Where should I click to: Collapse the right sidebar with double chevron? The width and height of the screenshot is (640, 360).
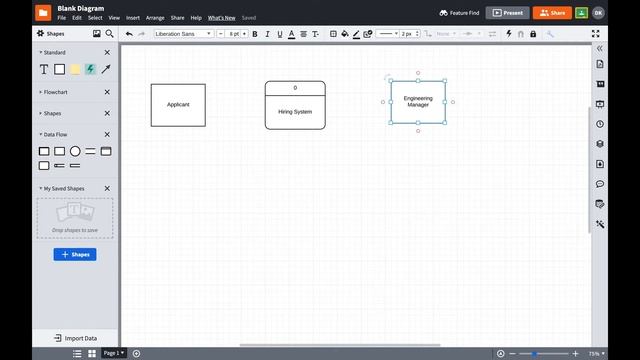coord(600,49)
